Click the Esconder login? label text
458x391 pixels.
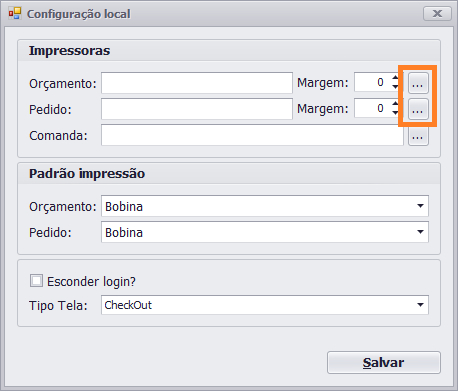coord(91,282)
